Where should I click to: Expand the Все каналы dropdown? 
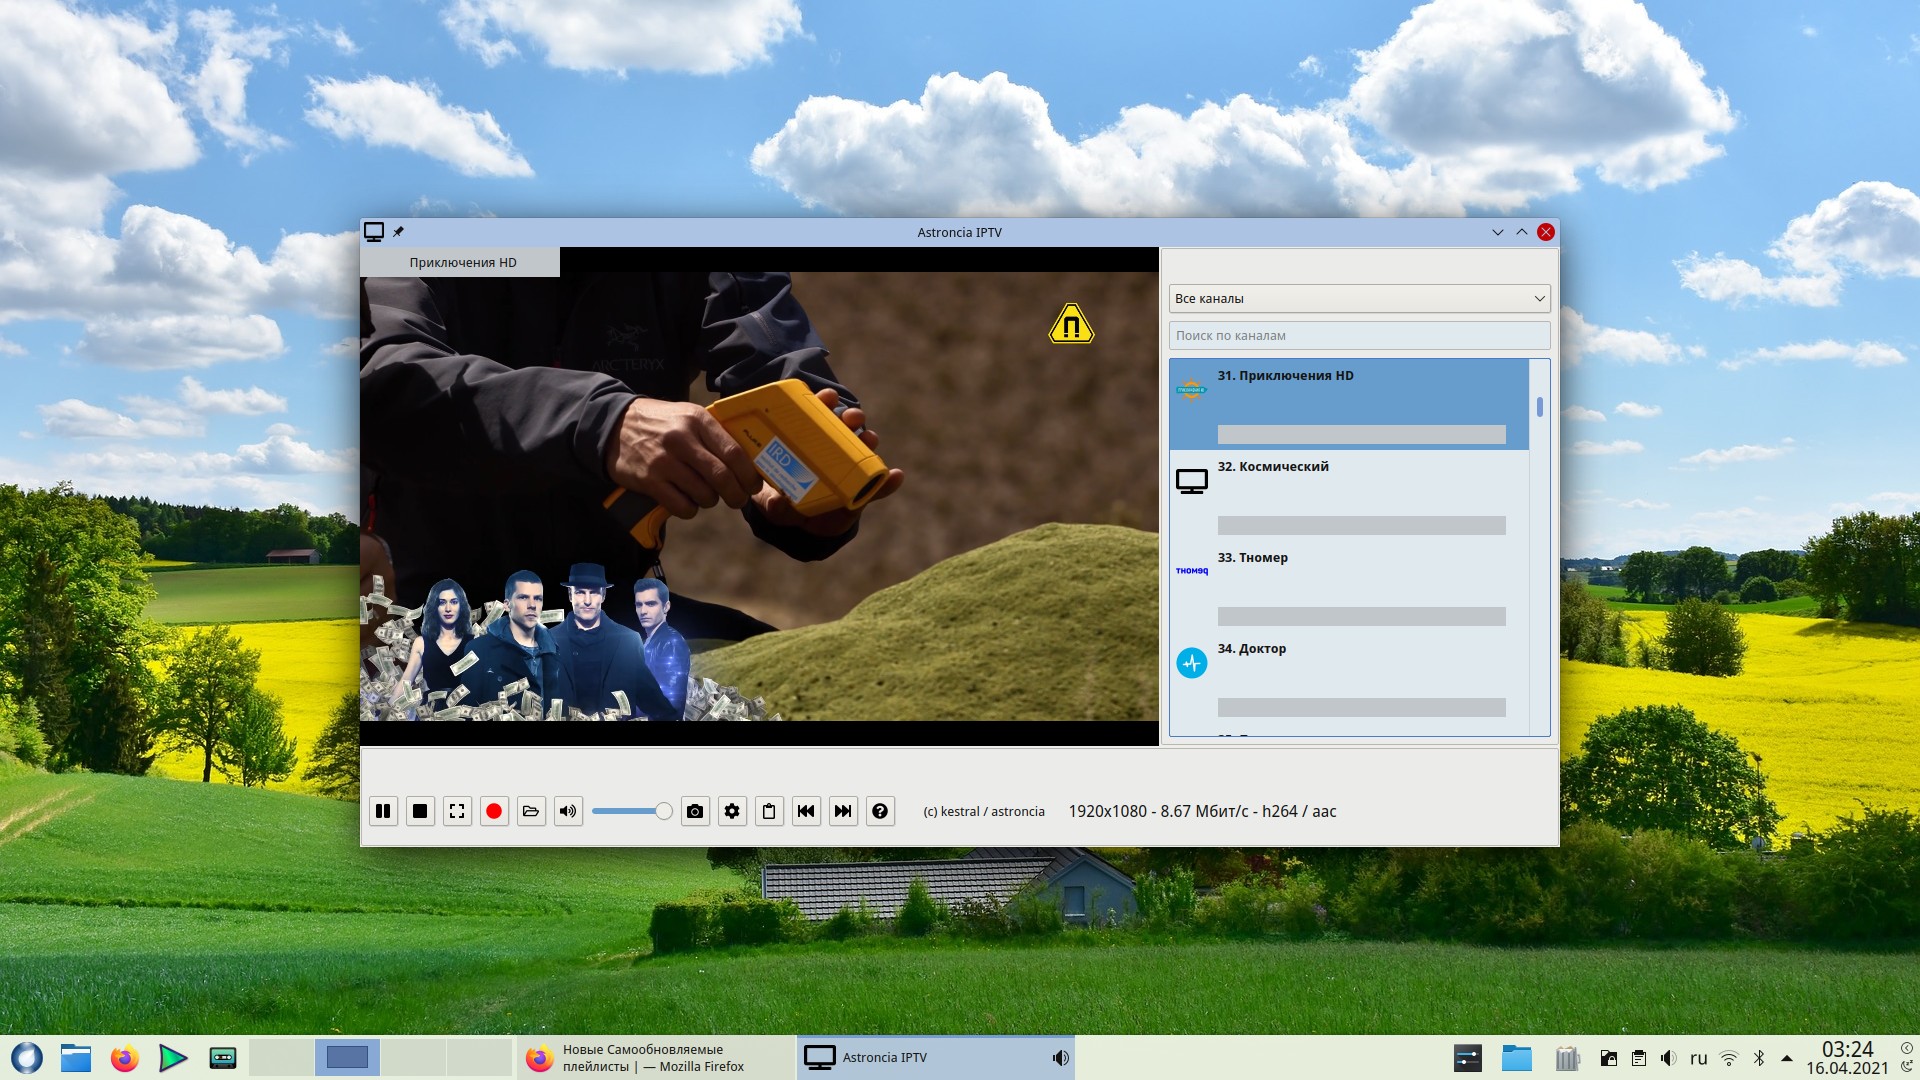point(1359,298)
